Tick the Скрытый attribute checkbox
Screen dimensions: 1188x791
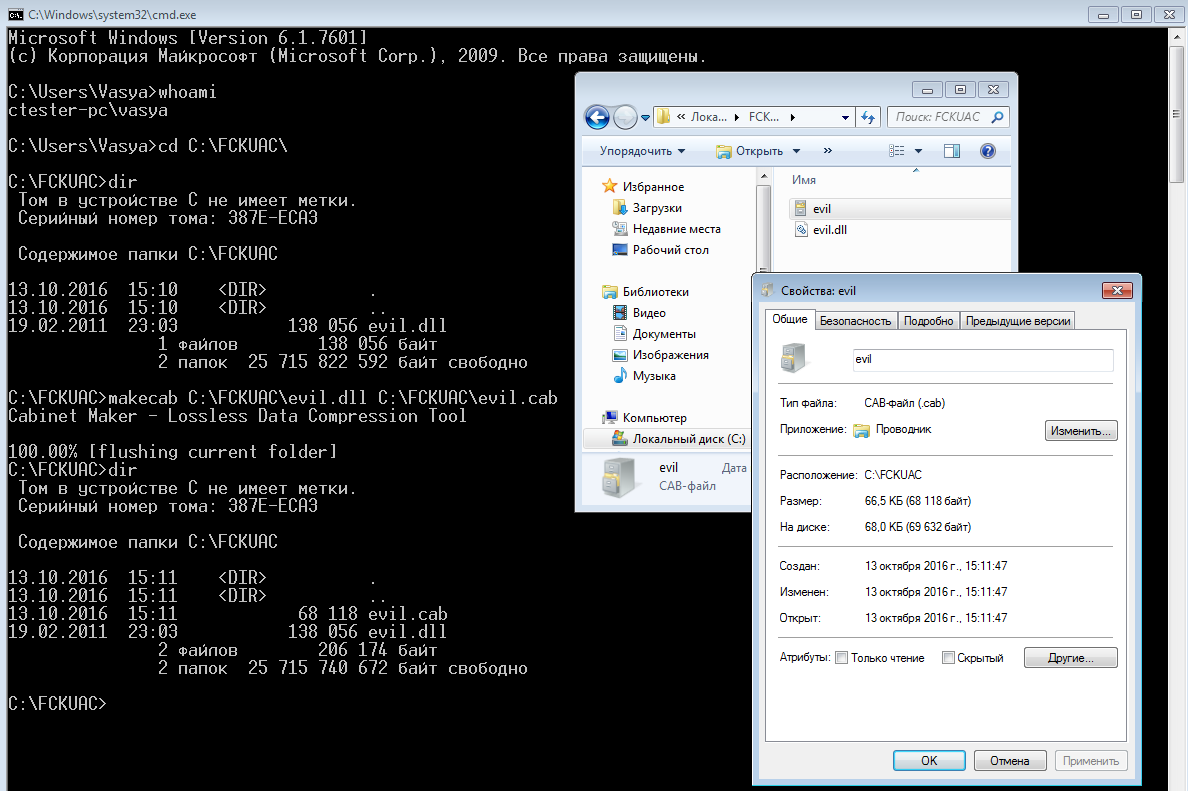pos(949,658)
